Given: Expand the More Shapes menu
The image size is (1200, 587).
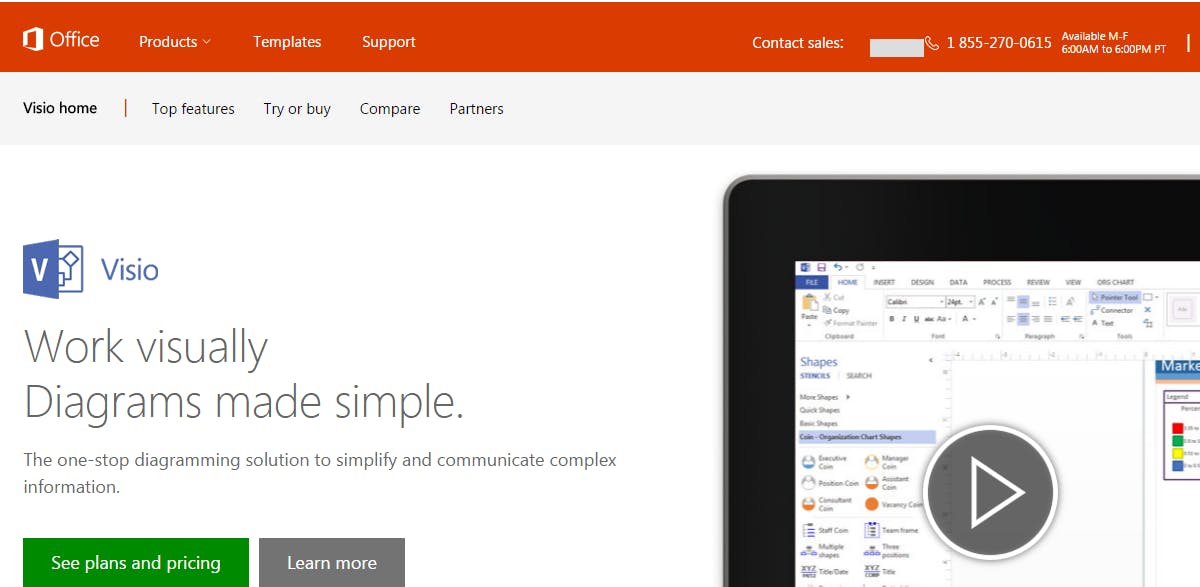Looking at the screenshot, I should click(820, 395).
